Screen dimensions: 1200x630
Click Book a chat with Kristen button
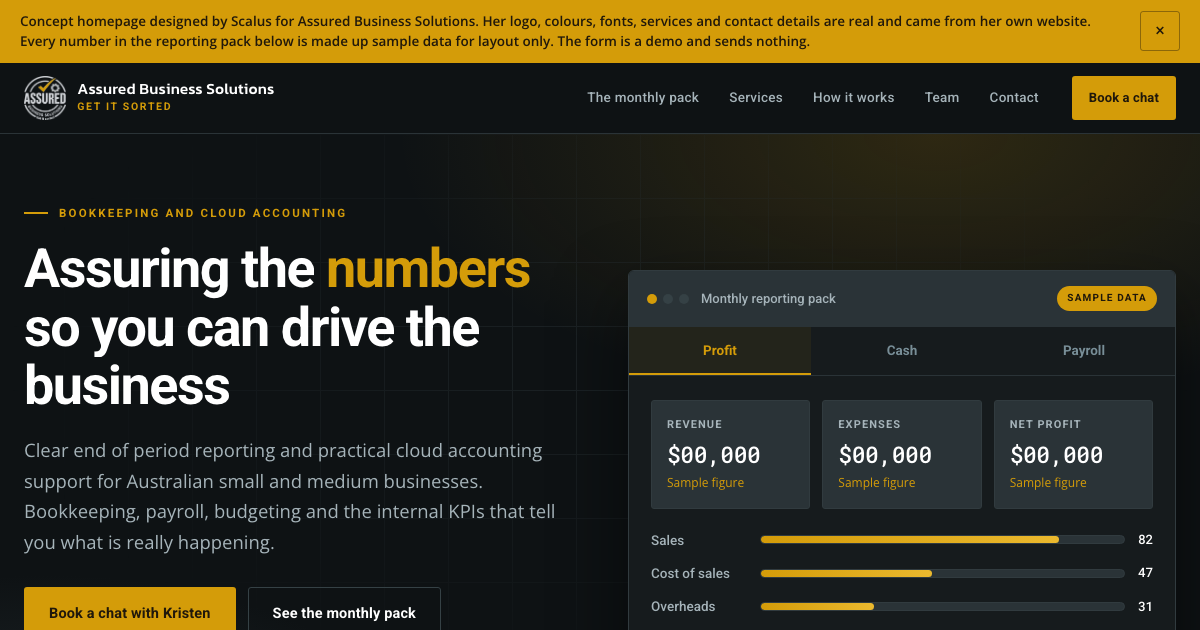tap(130, 612)
